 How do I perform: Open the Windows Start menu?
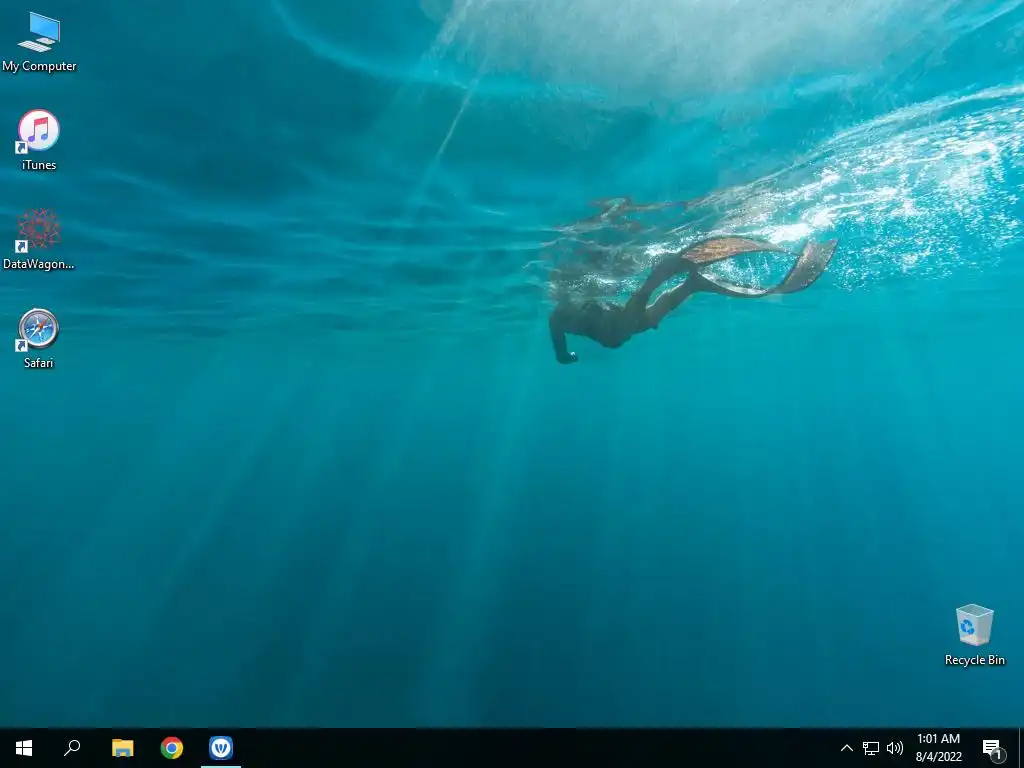[24, 748]
